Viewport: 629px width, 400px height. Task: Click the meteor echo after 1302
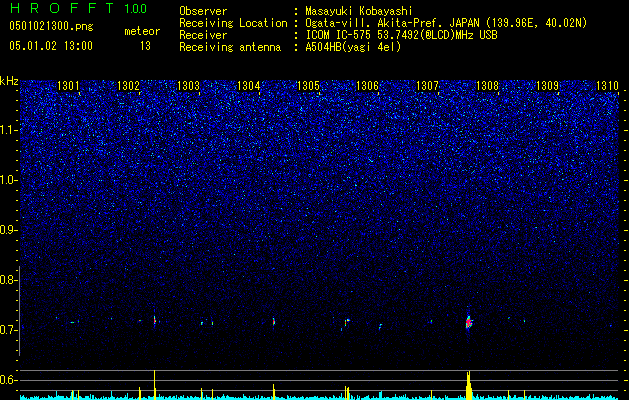click(154, 321)
